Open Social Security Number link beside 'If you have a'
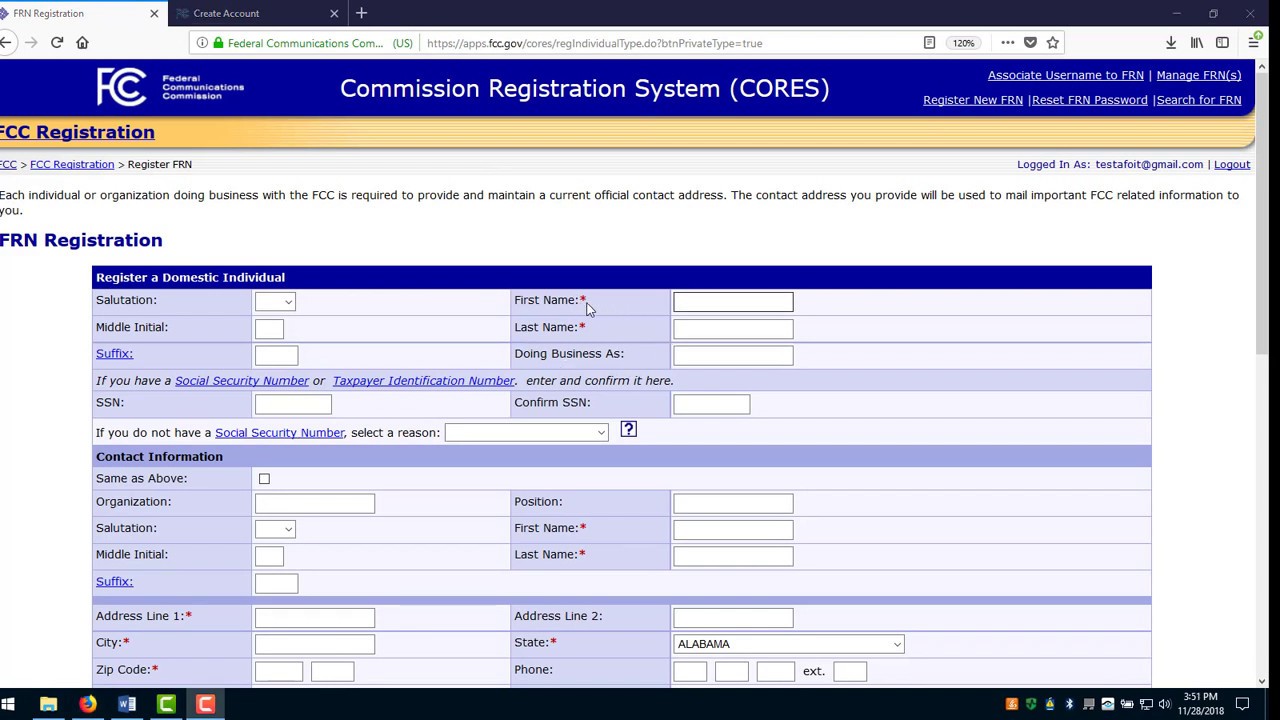 point(242,381)
